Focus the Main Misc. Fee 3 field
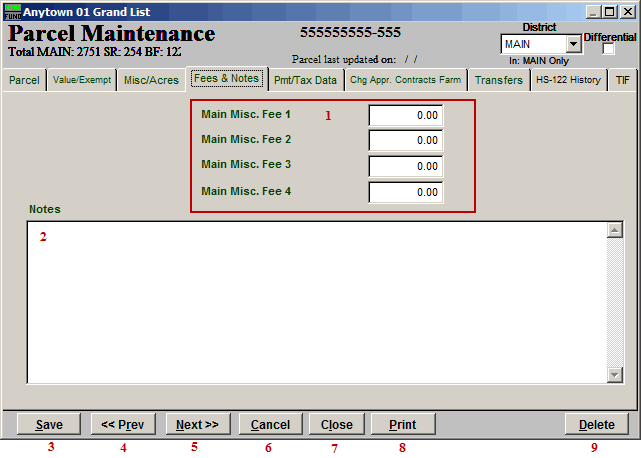This screenshot has height=458, width=641. [405, 166]
